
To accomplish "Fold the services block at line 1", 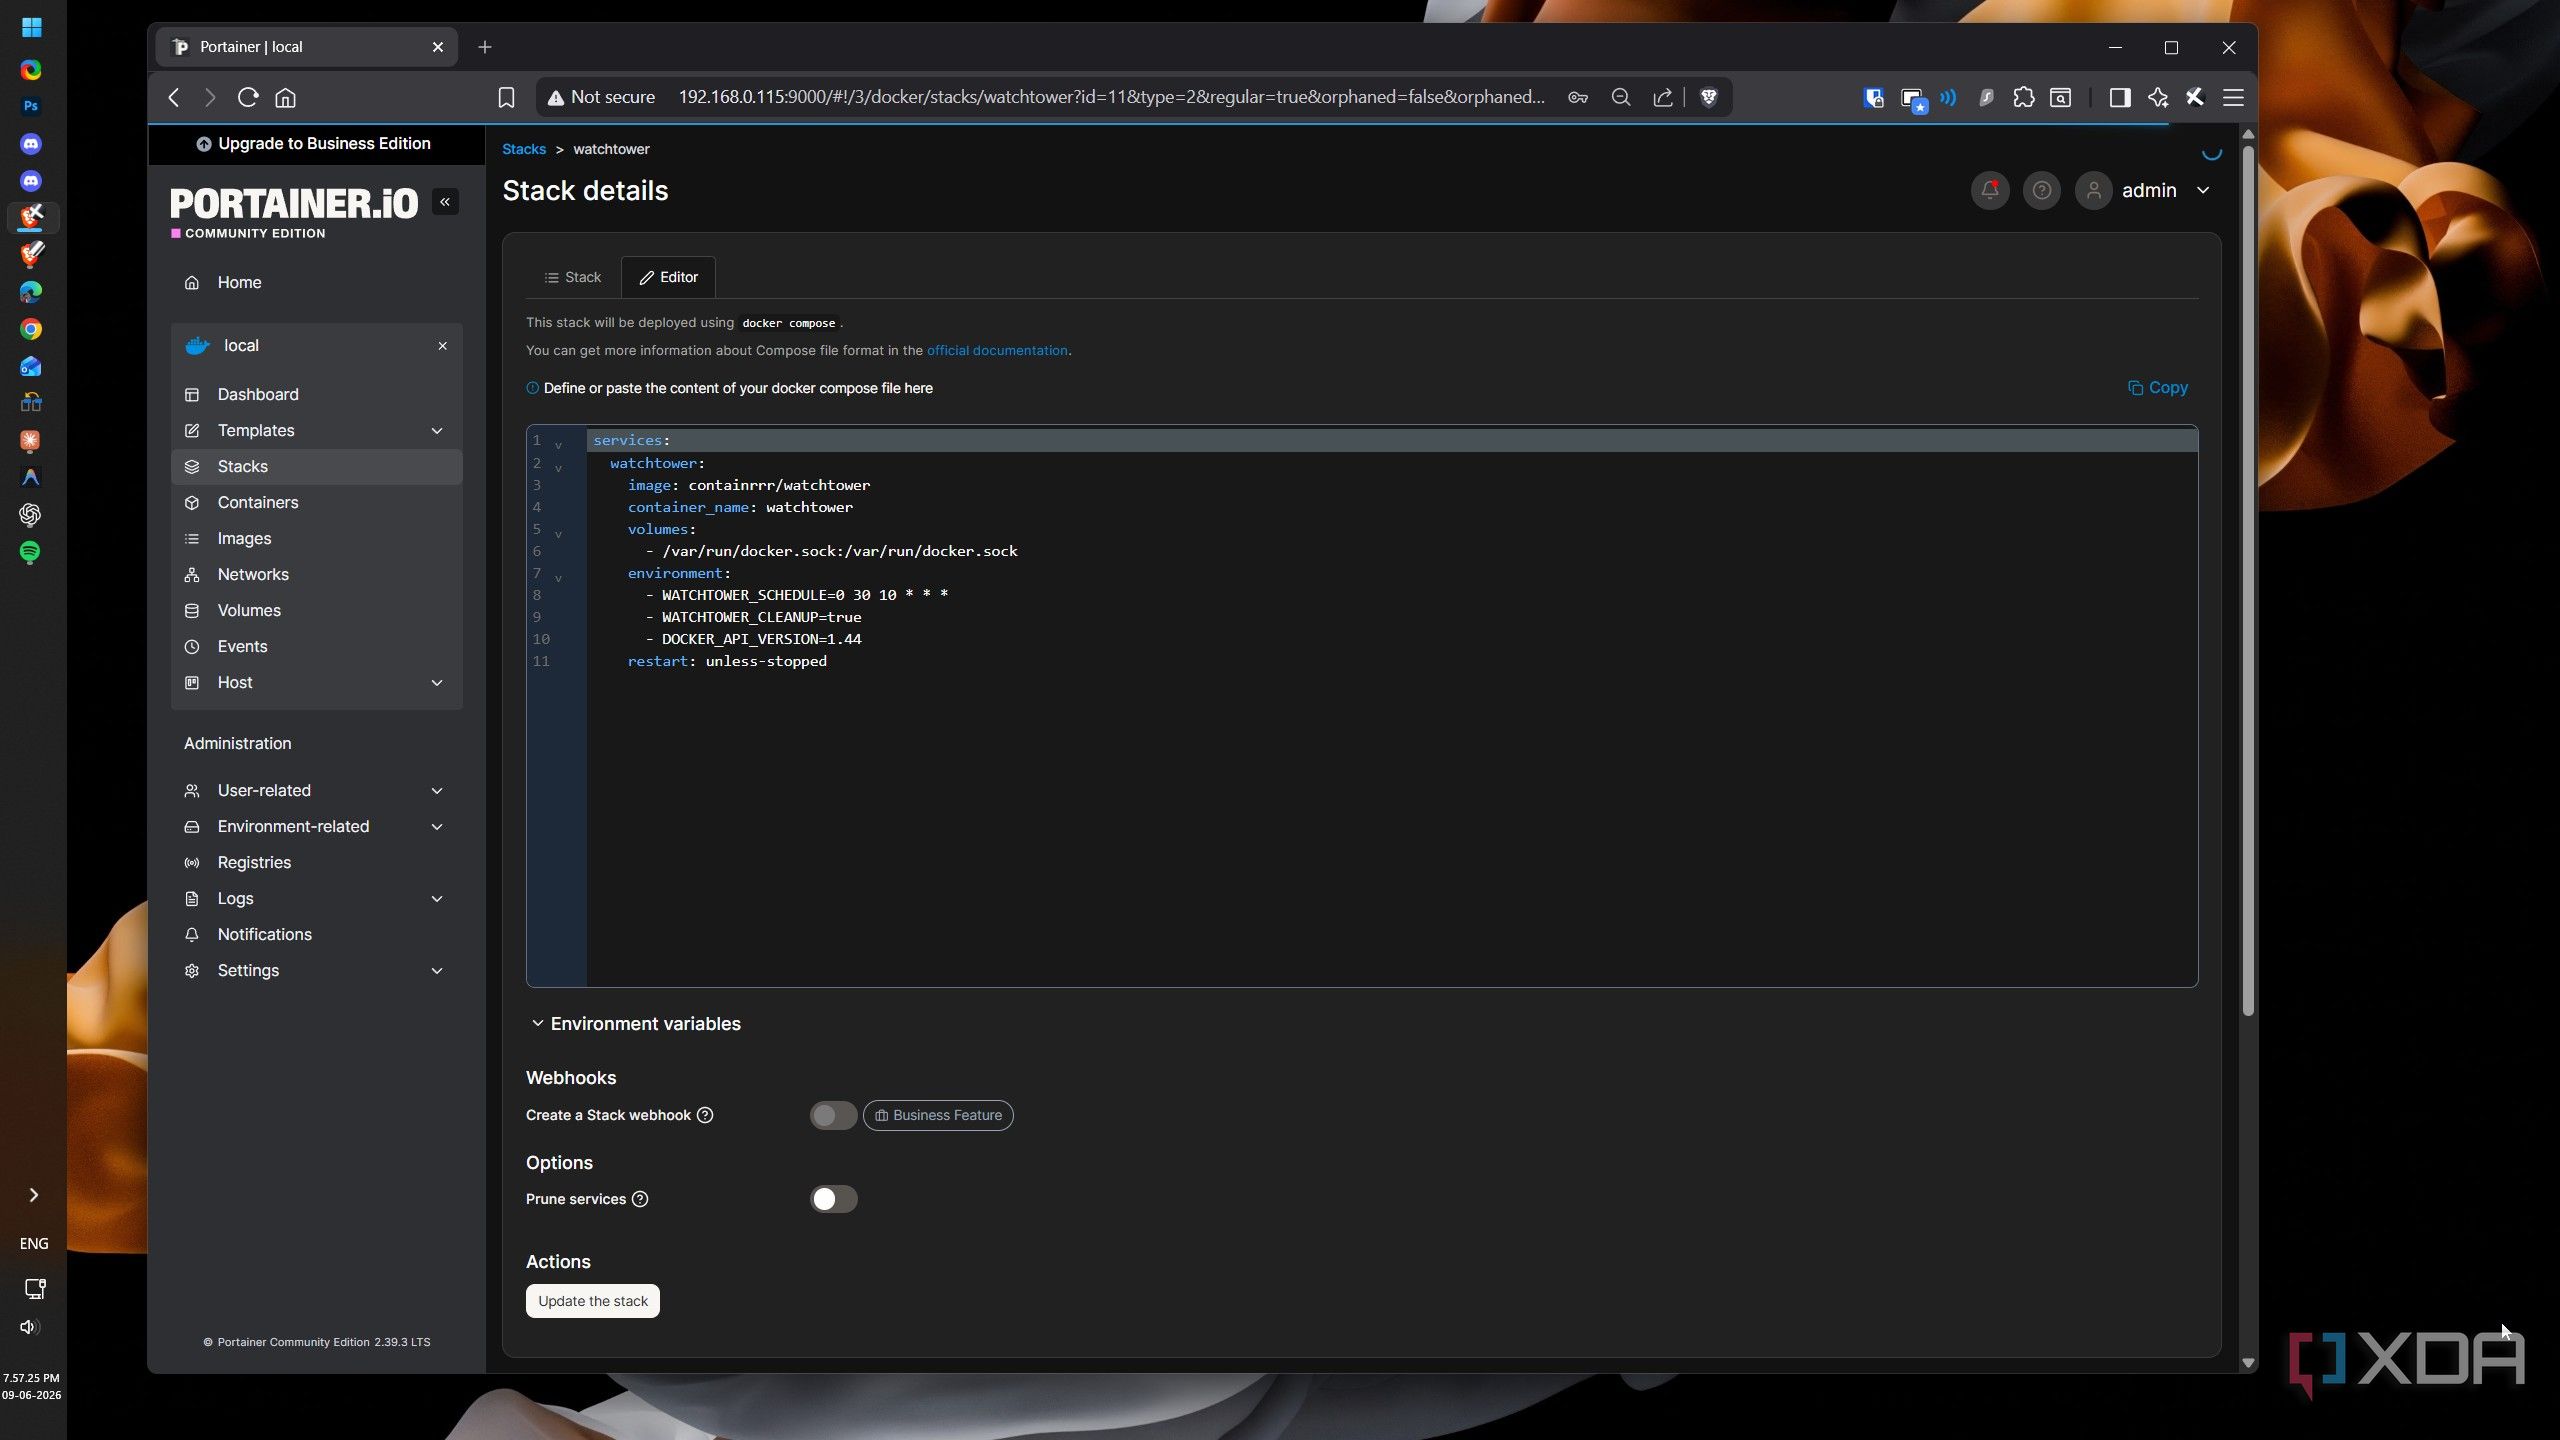I will pyautogui.click(x=558, y=444).
